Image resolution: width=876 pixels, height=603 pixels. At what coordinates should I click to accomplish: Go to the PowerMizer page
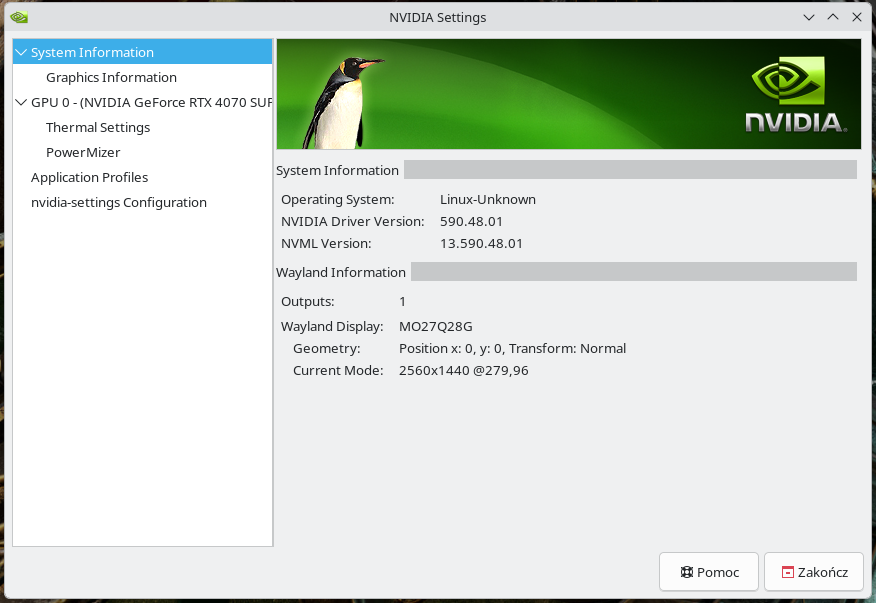coord(83,152)
